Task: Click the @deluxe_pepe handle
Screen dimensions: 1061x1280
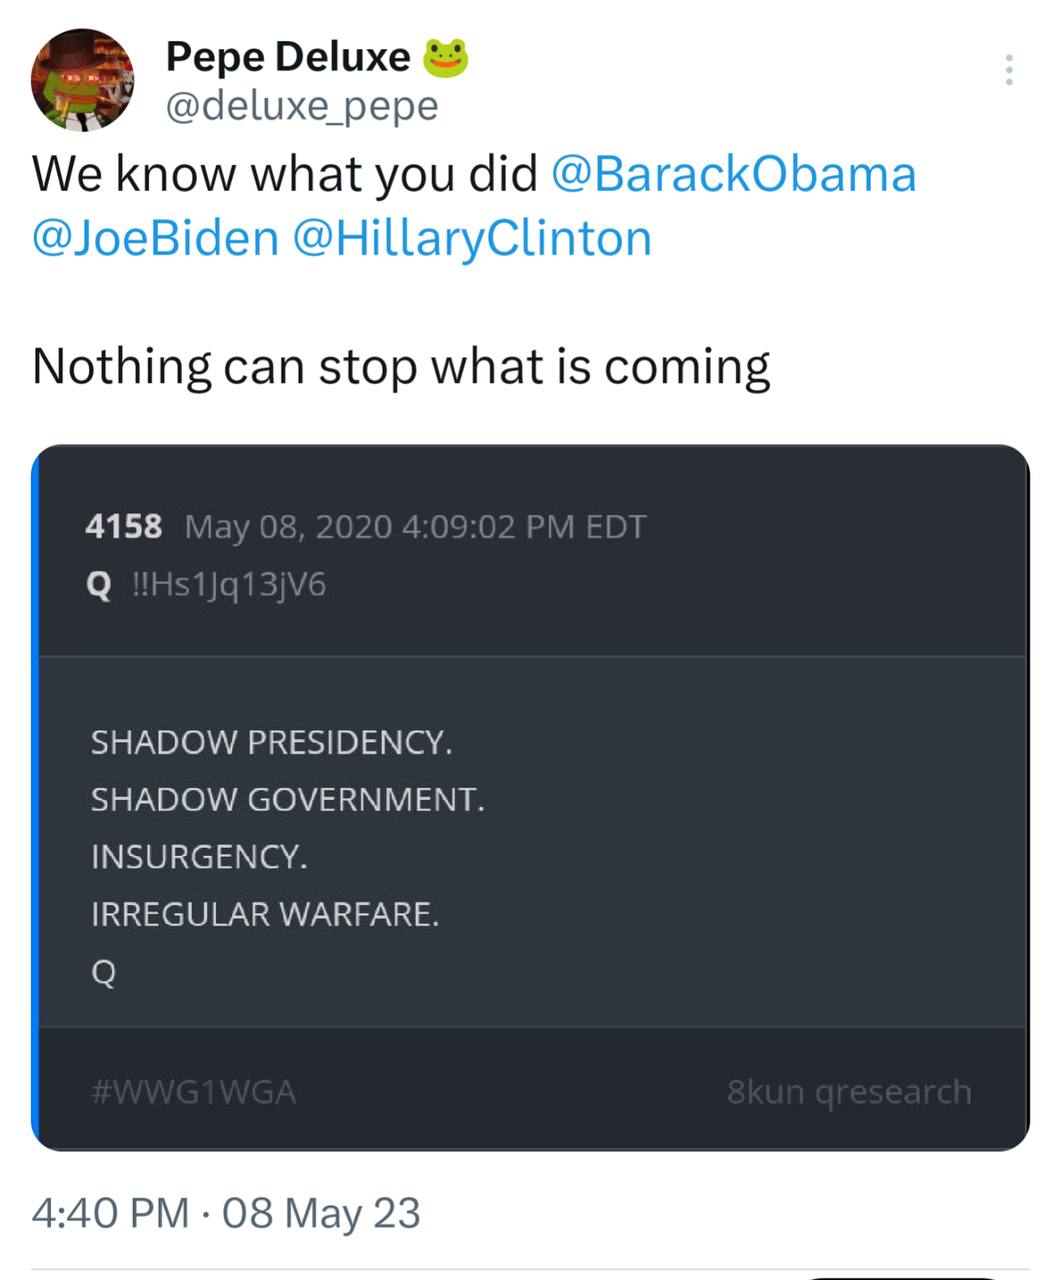Action: coord(301,106)
